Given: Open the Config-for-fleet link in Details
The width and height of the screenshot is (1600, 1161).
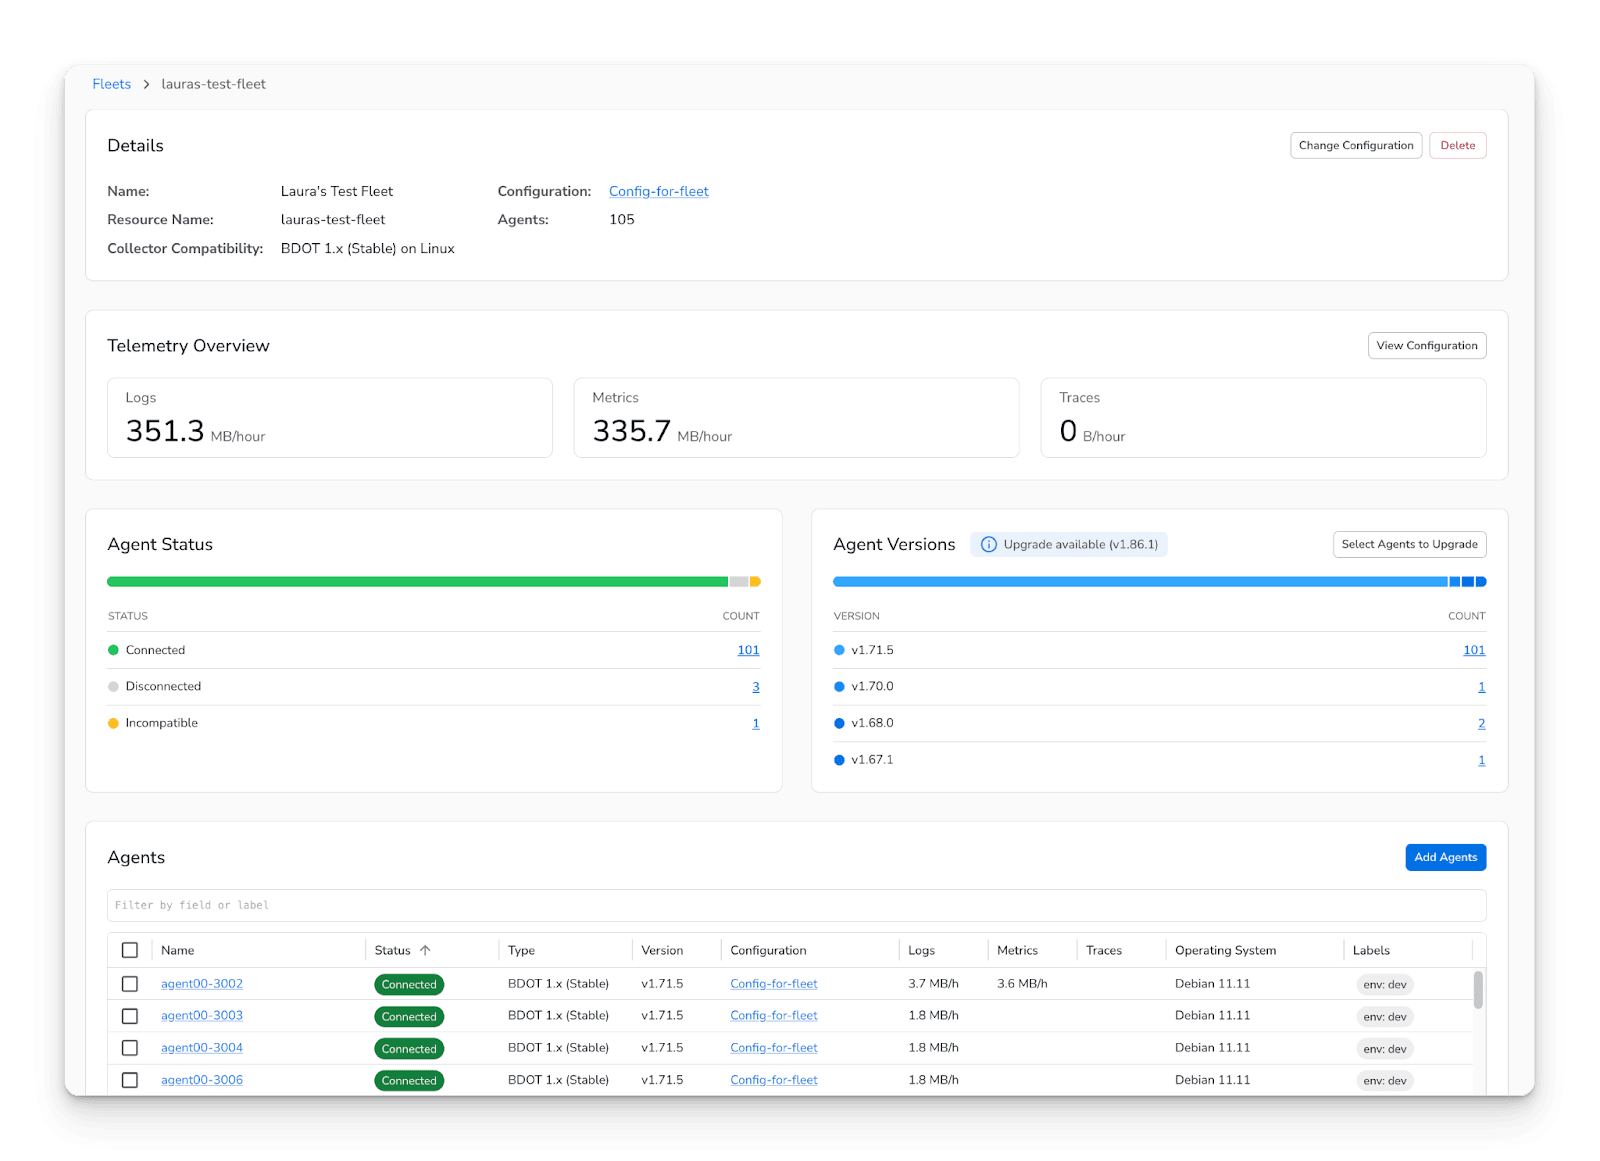Looking at the screenshot, I should [658, 192].
